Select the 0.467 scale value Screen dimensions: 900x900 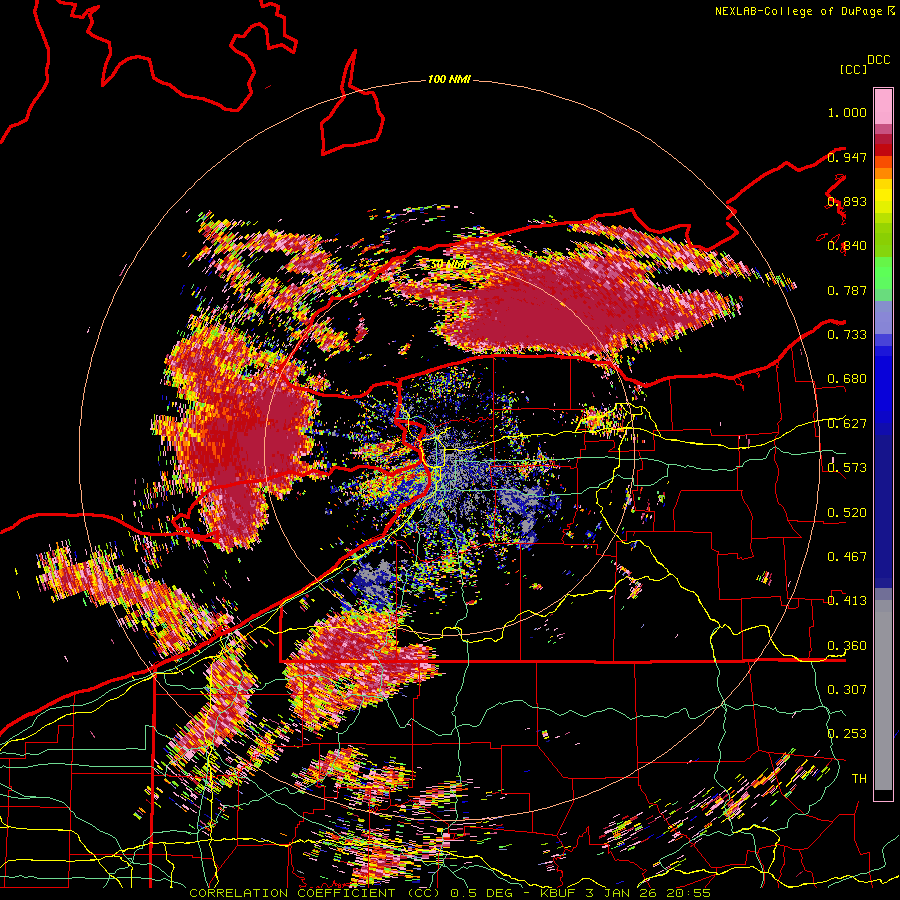(847, 557)
